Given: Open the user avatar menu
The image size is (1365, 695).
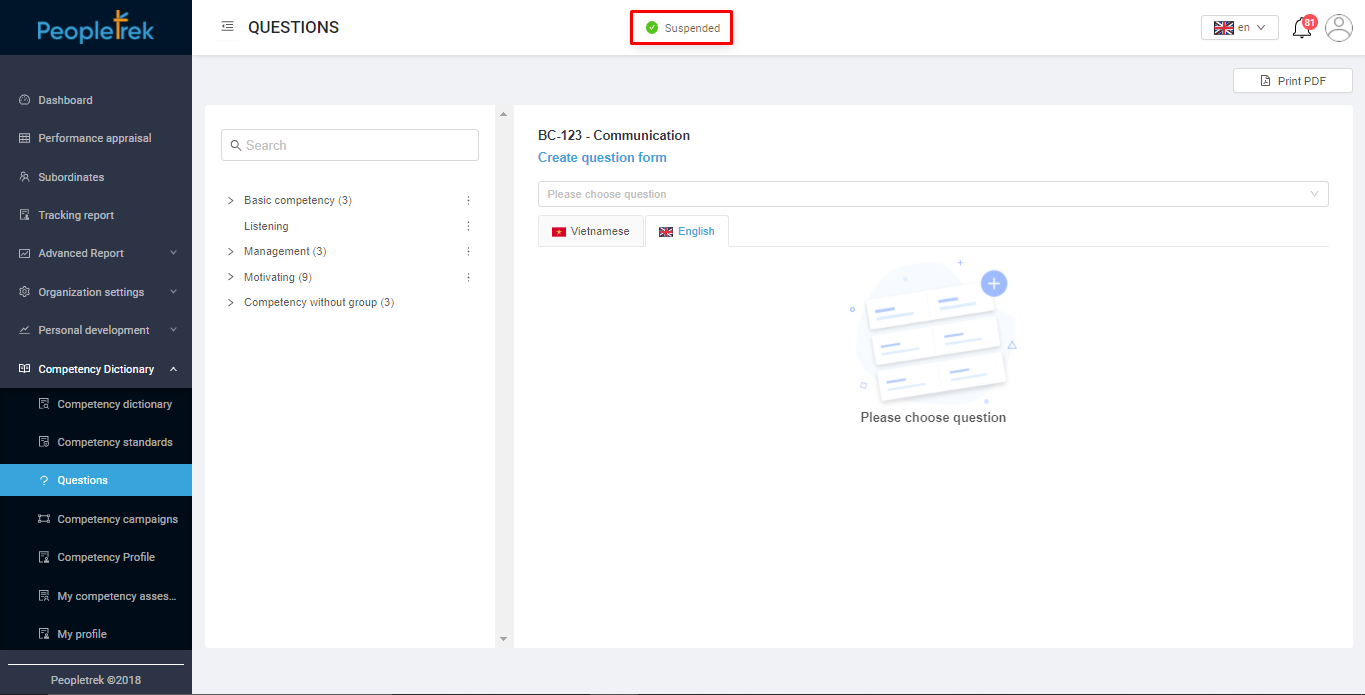Looking at the screenshot, I should tap(1339, 28).
